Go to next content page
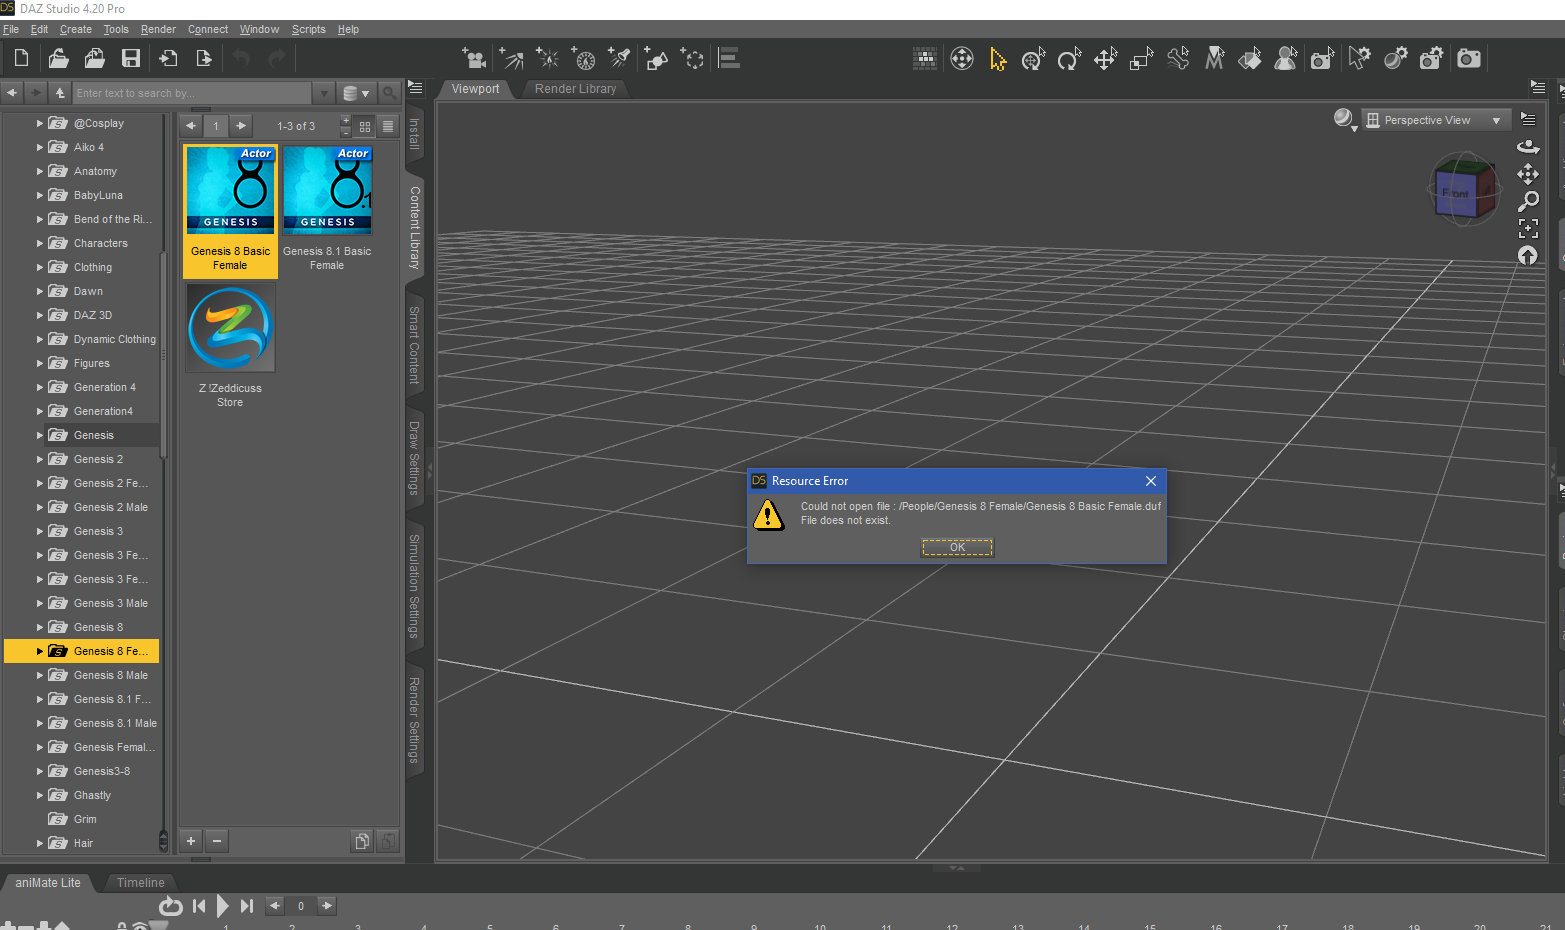The height and width of the screenshot is (930, 1565). pos(241,126)
